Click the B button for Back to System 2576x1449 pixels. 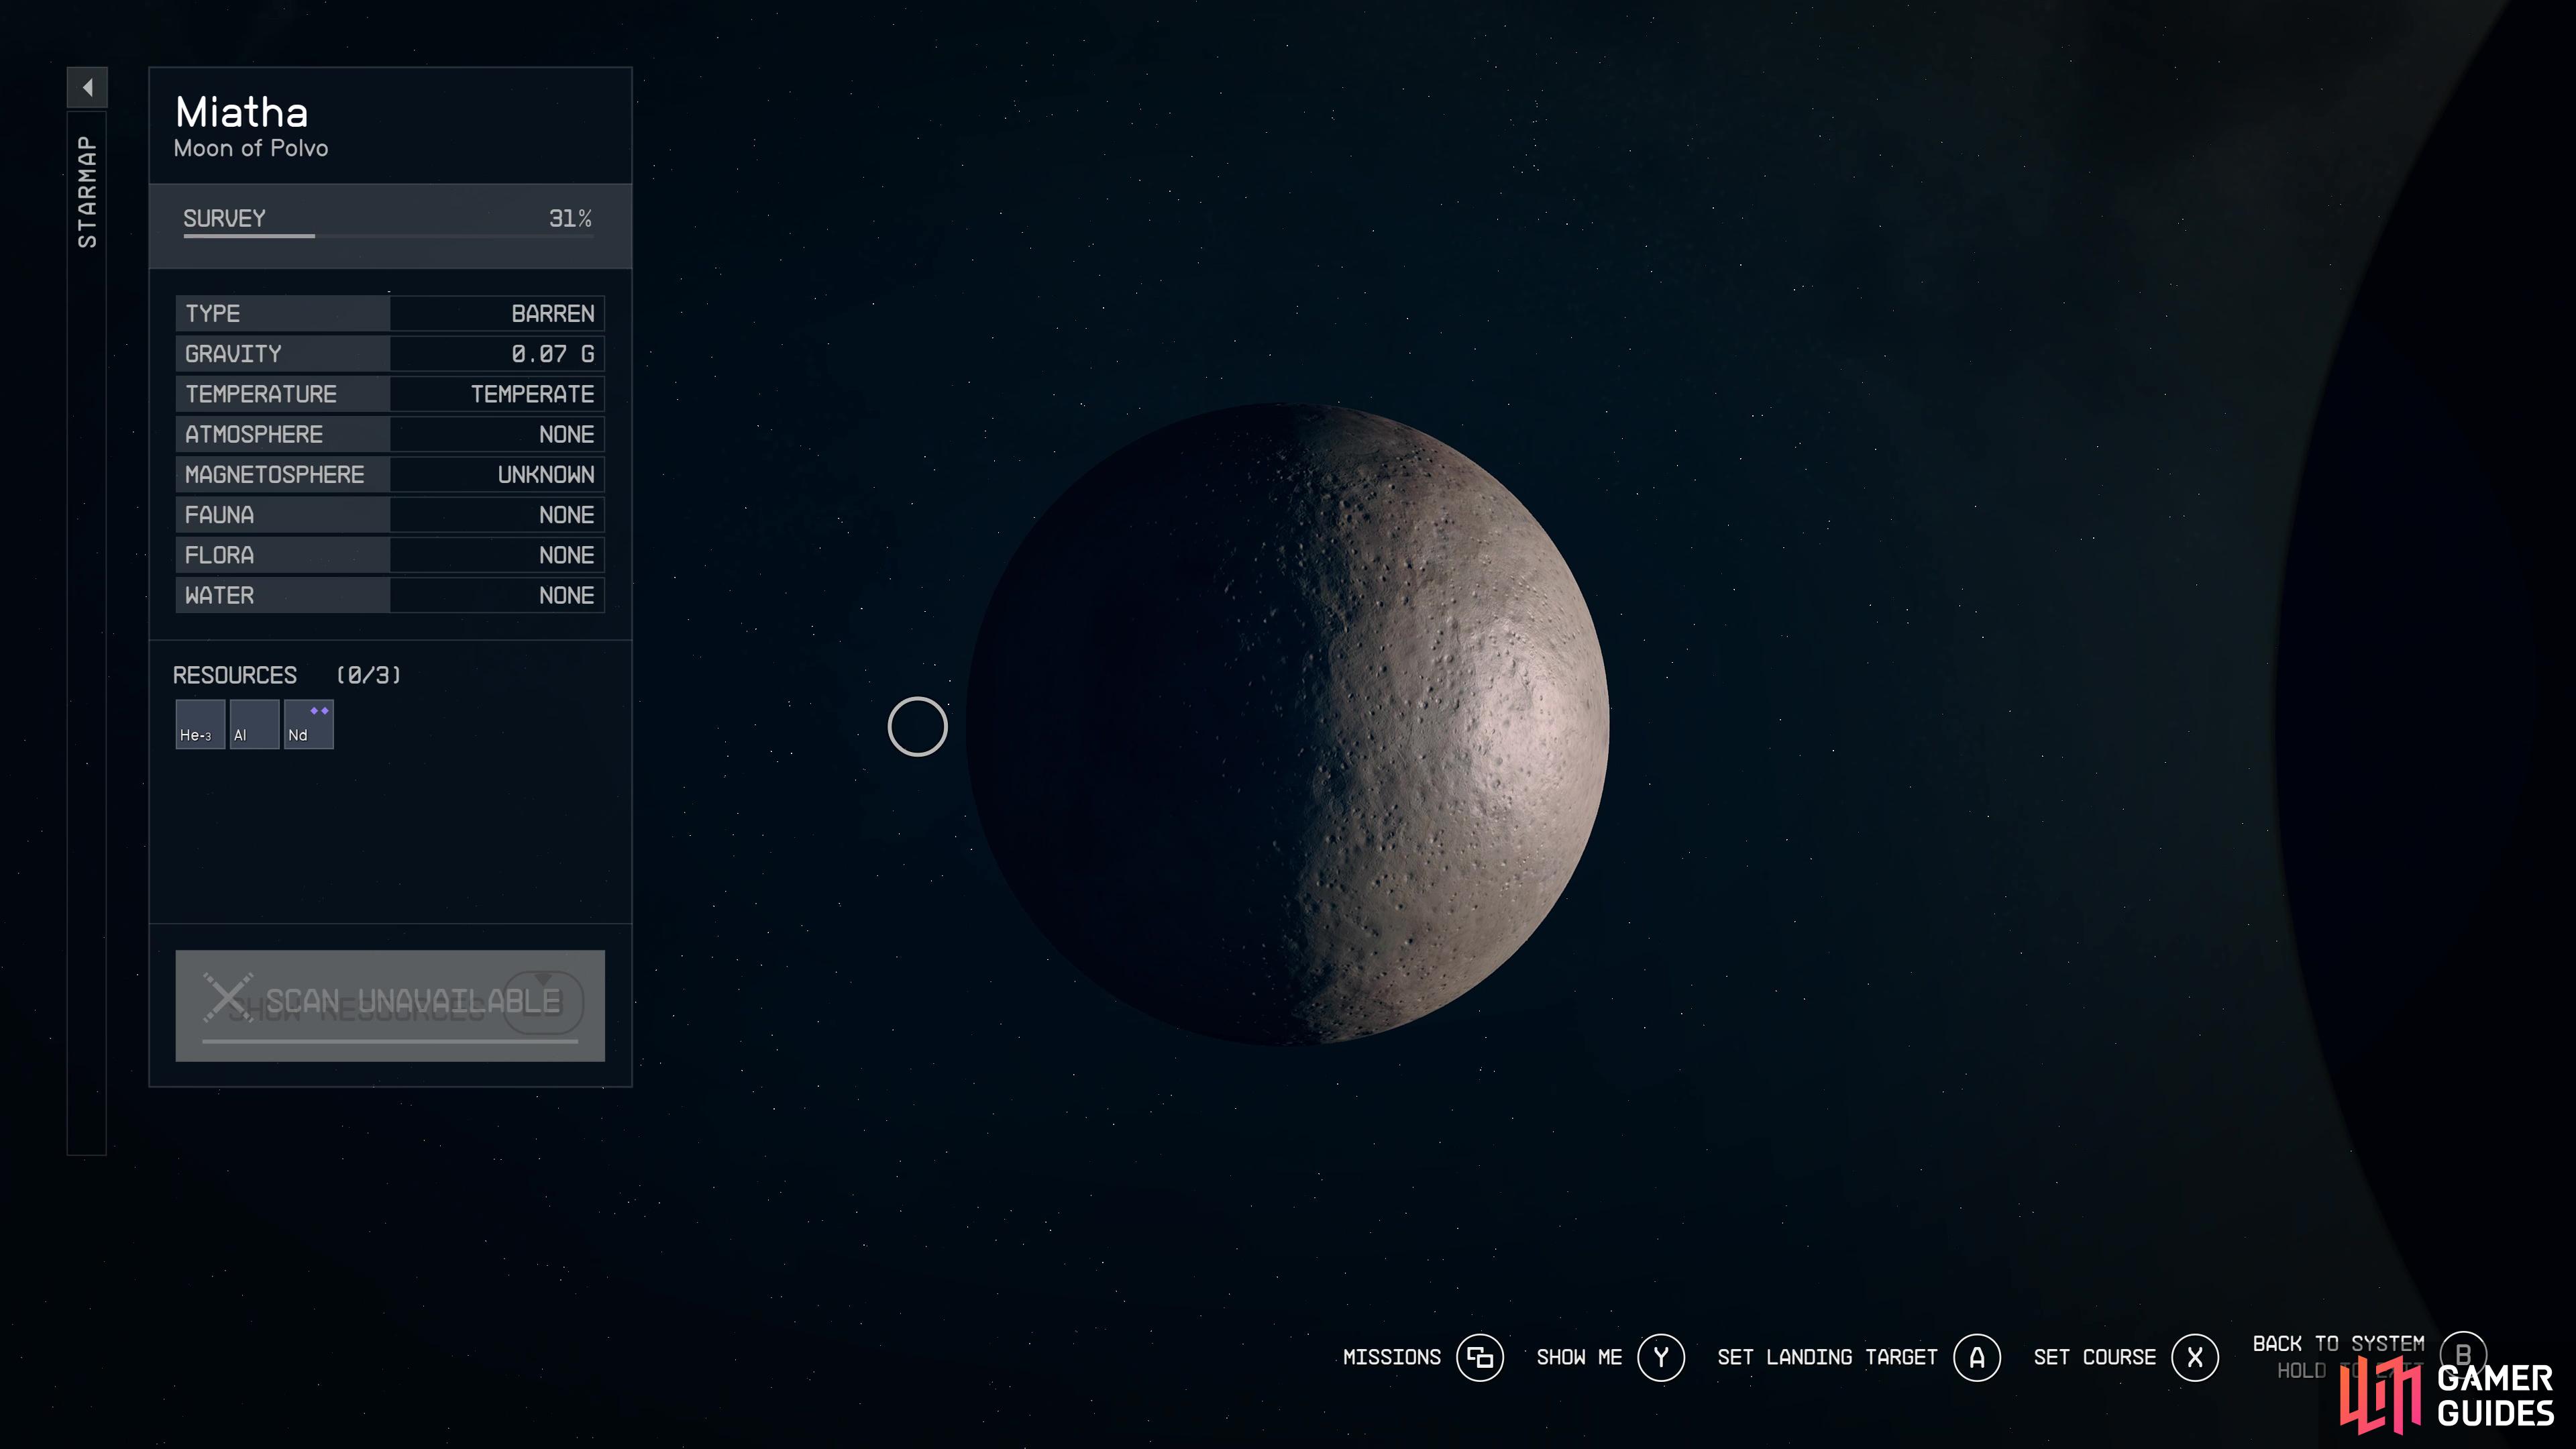pos(2463,1354)
